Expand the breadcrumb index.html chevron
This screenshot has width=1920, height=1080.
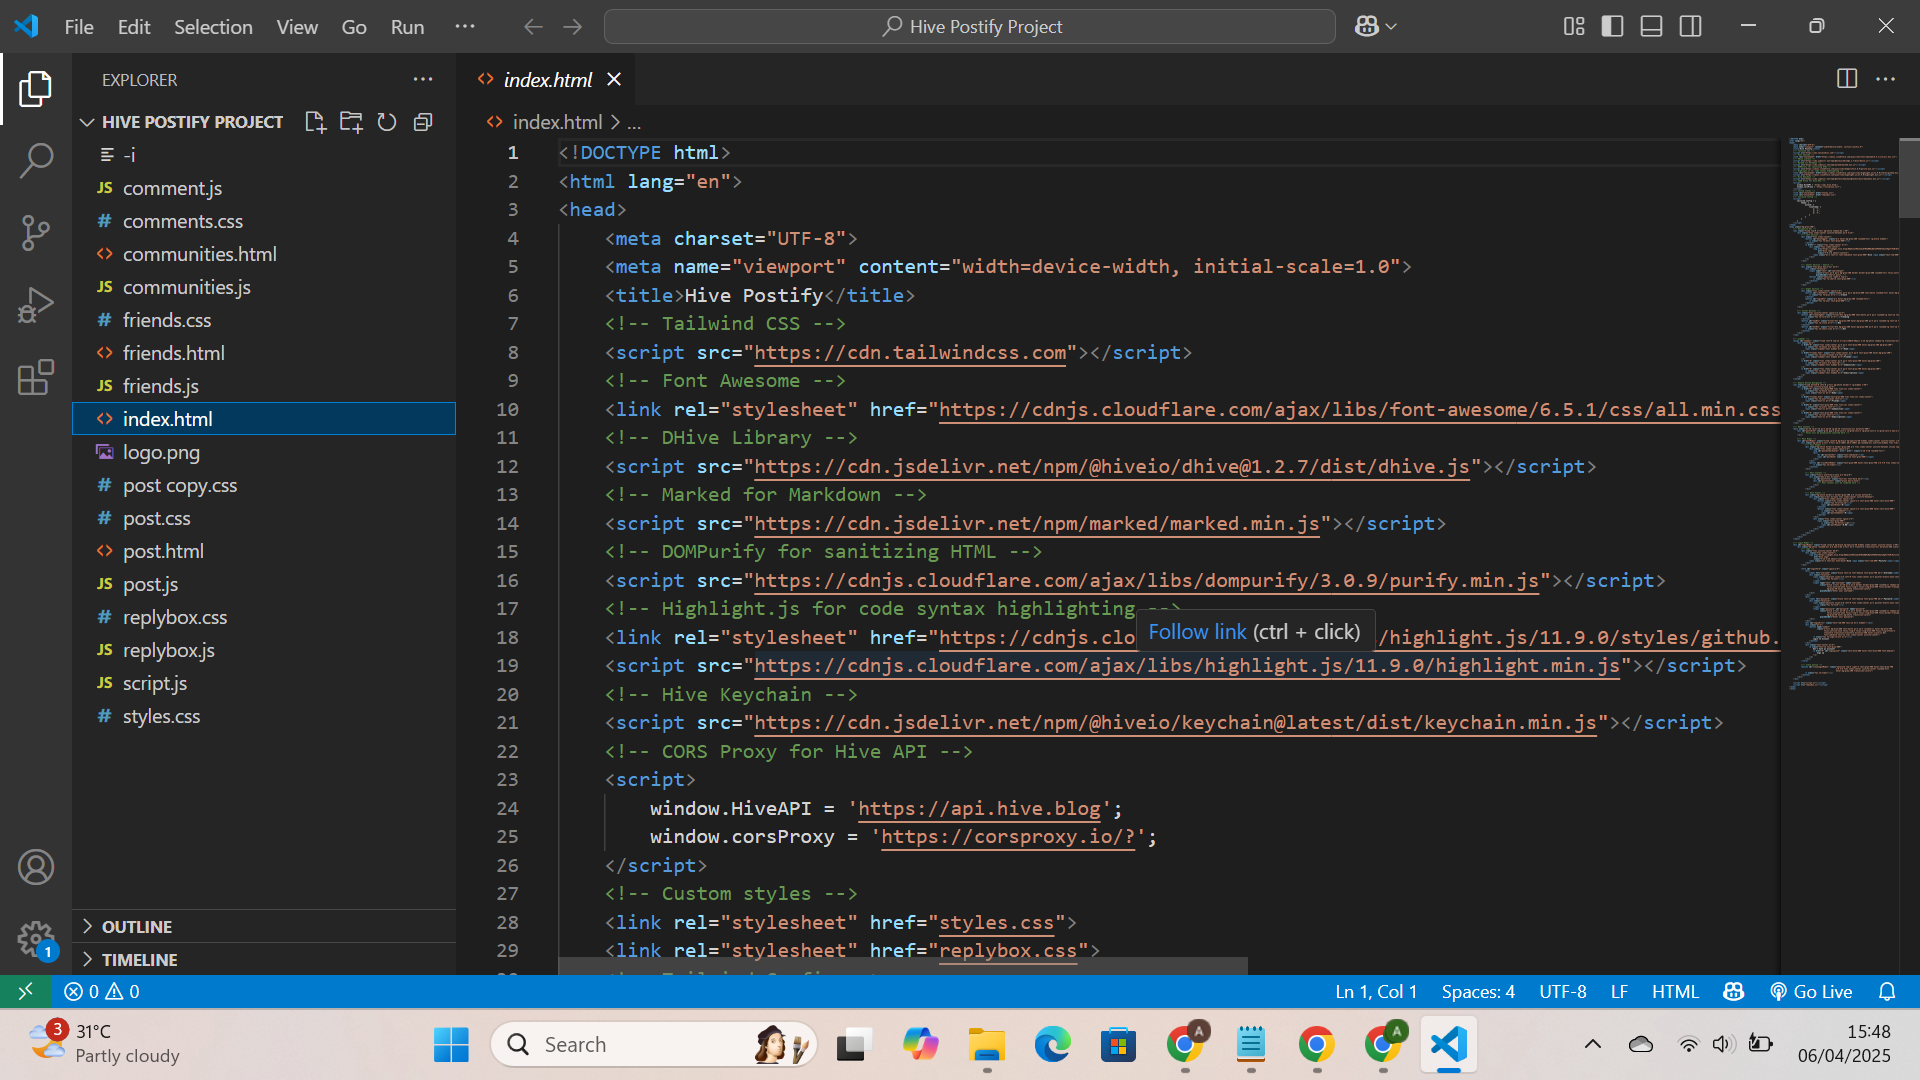[615, 122]
